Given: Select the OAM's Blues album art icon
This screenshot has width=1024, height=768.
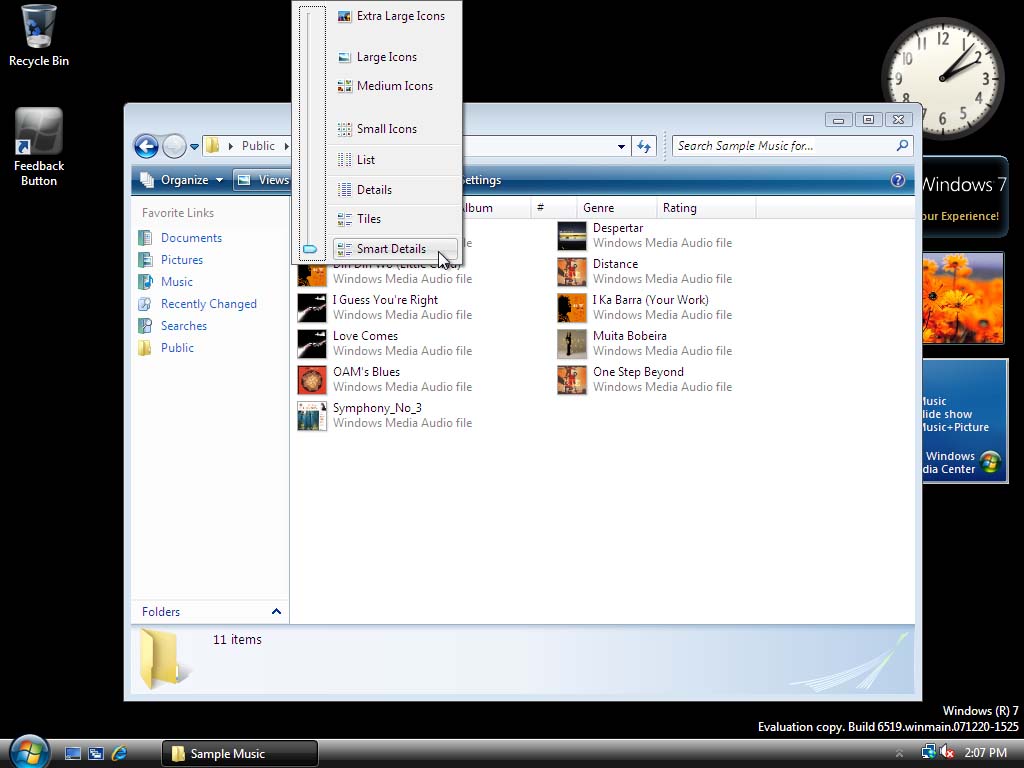Looking at the screenshot, I should click(x=312, y=379).
